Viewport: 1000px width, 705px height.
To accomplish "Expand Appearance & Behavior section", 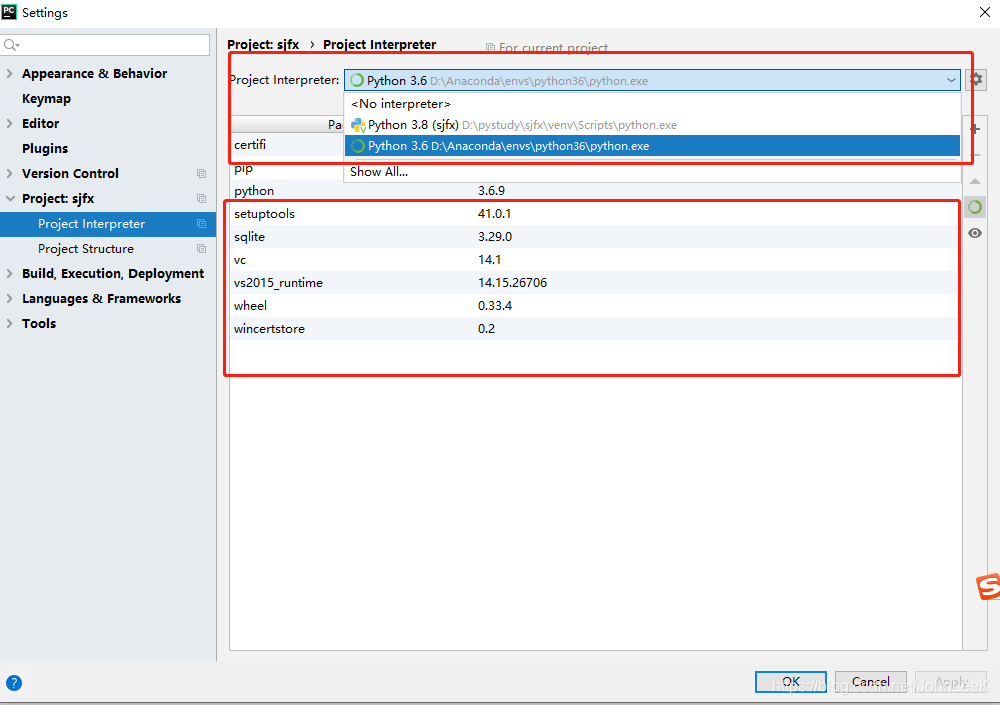I will [x=10, y=73].
